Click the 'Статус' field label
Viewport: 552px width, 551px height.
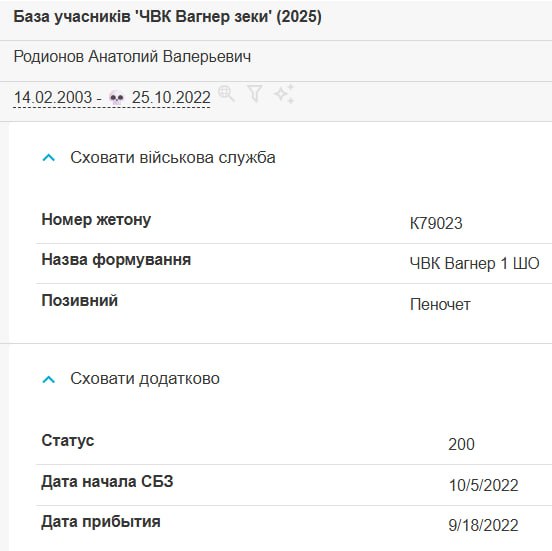click(68, 440)
